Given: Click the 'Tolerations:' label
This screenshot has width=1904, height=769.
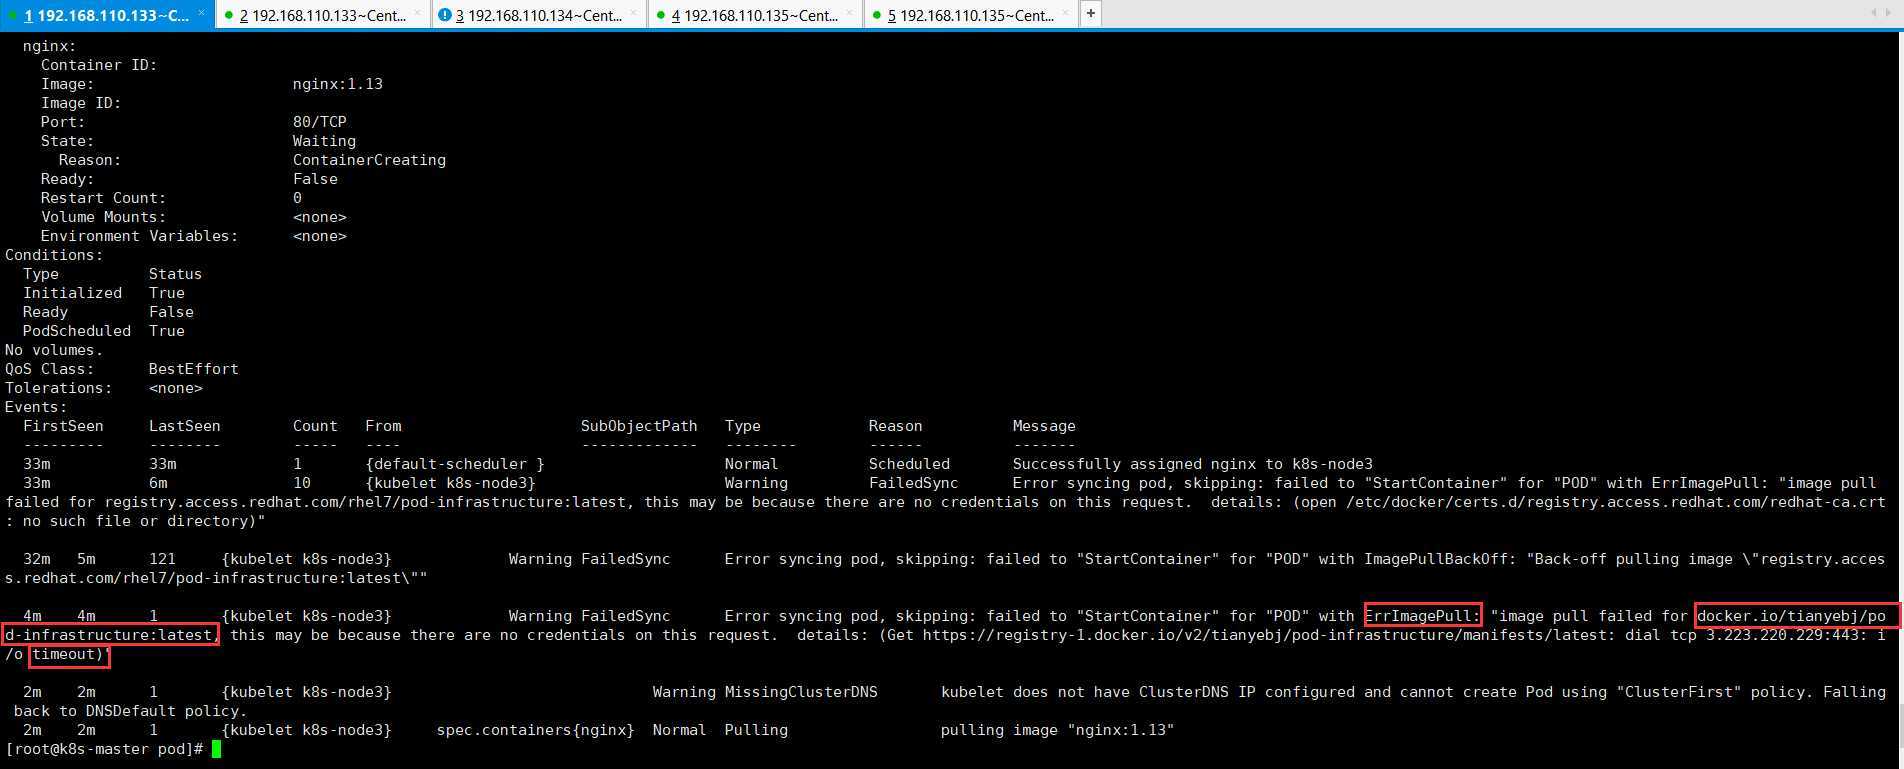Looking at the screenshot, I should (58, 388).
